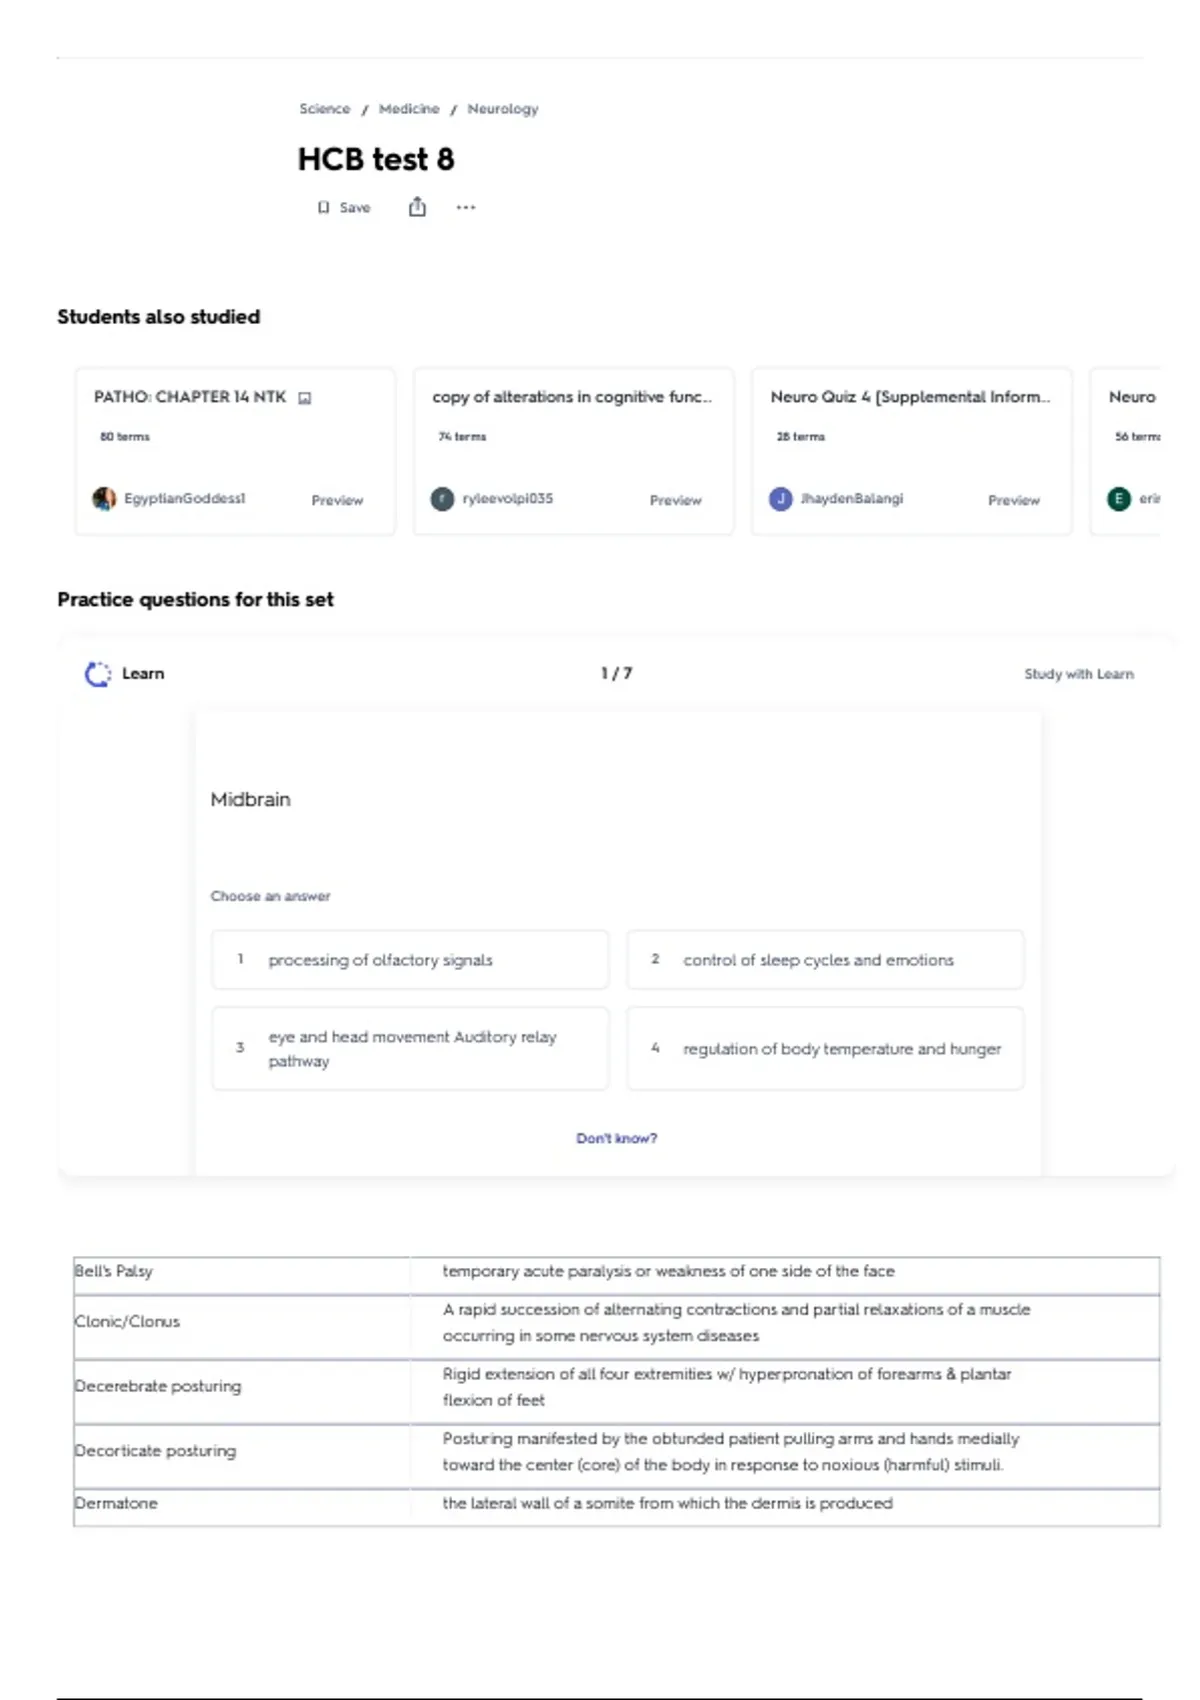This screenshot has width=1200, height=1700.
Task: Click EgyptianGoddess1 avatar
Action: 104,498
